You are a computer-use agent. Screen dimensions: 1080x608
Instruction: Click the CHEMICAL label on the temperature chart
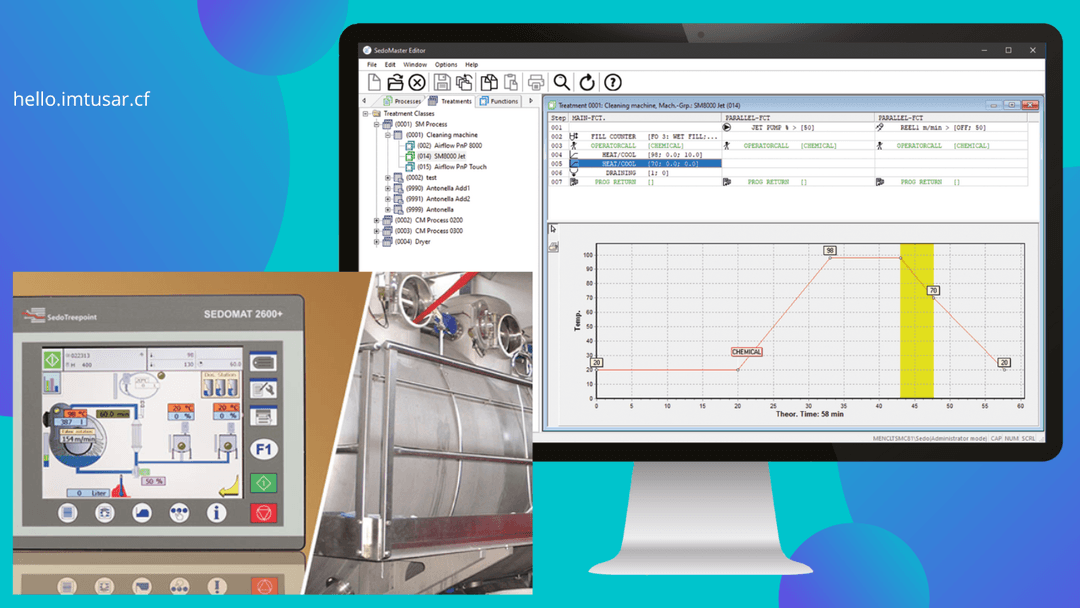pos(747,352)
